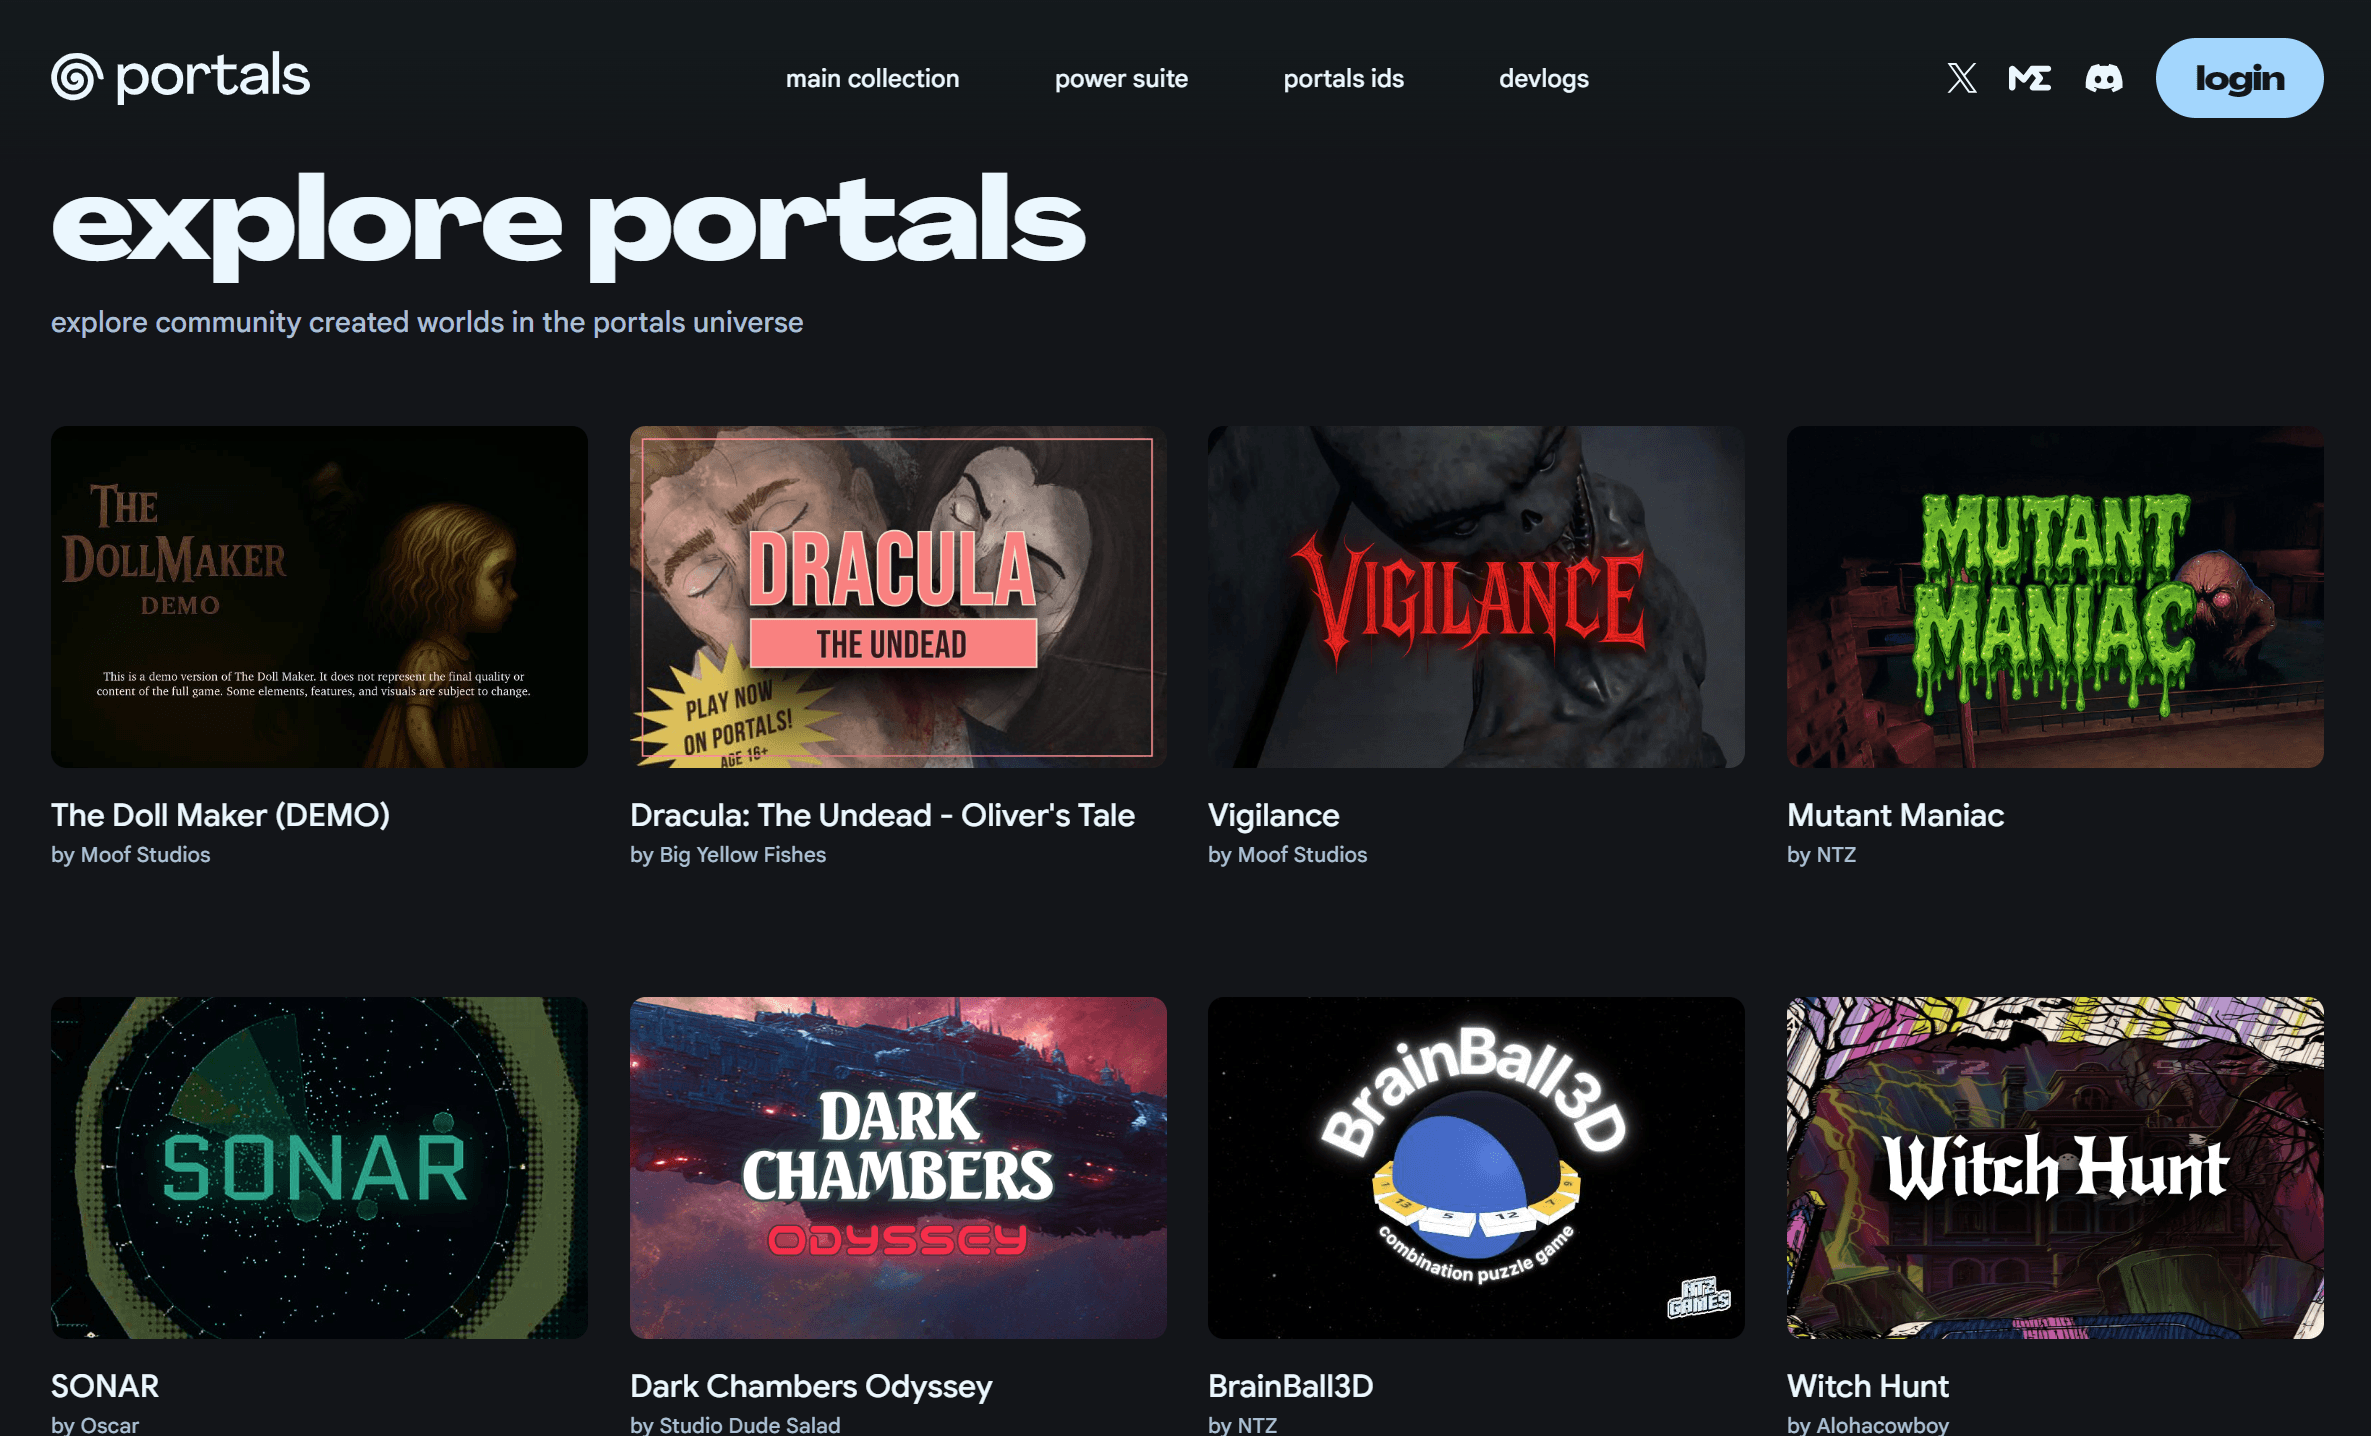
Task: Select the Mutant Maniac title
Action: pyautogui.click(x=1895, y=815)
